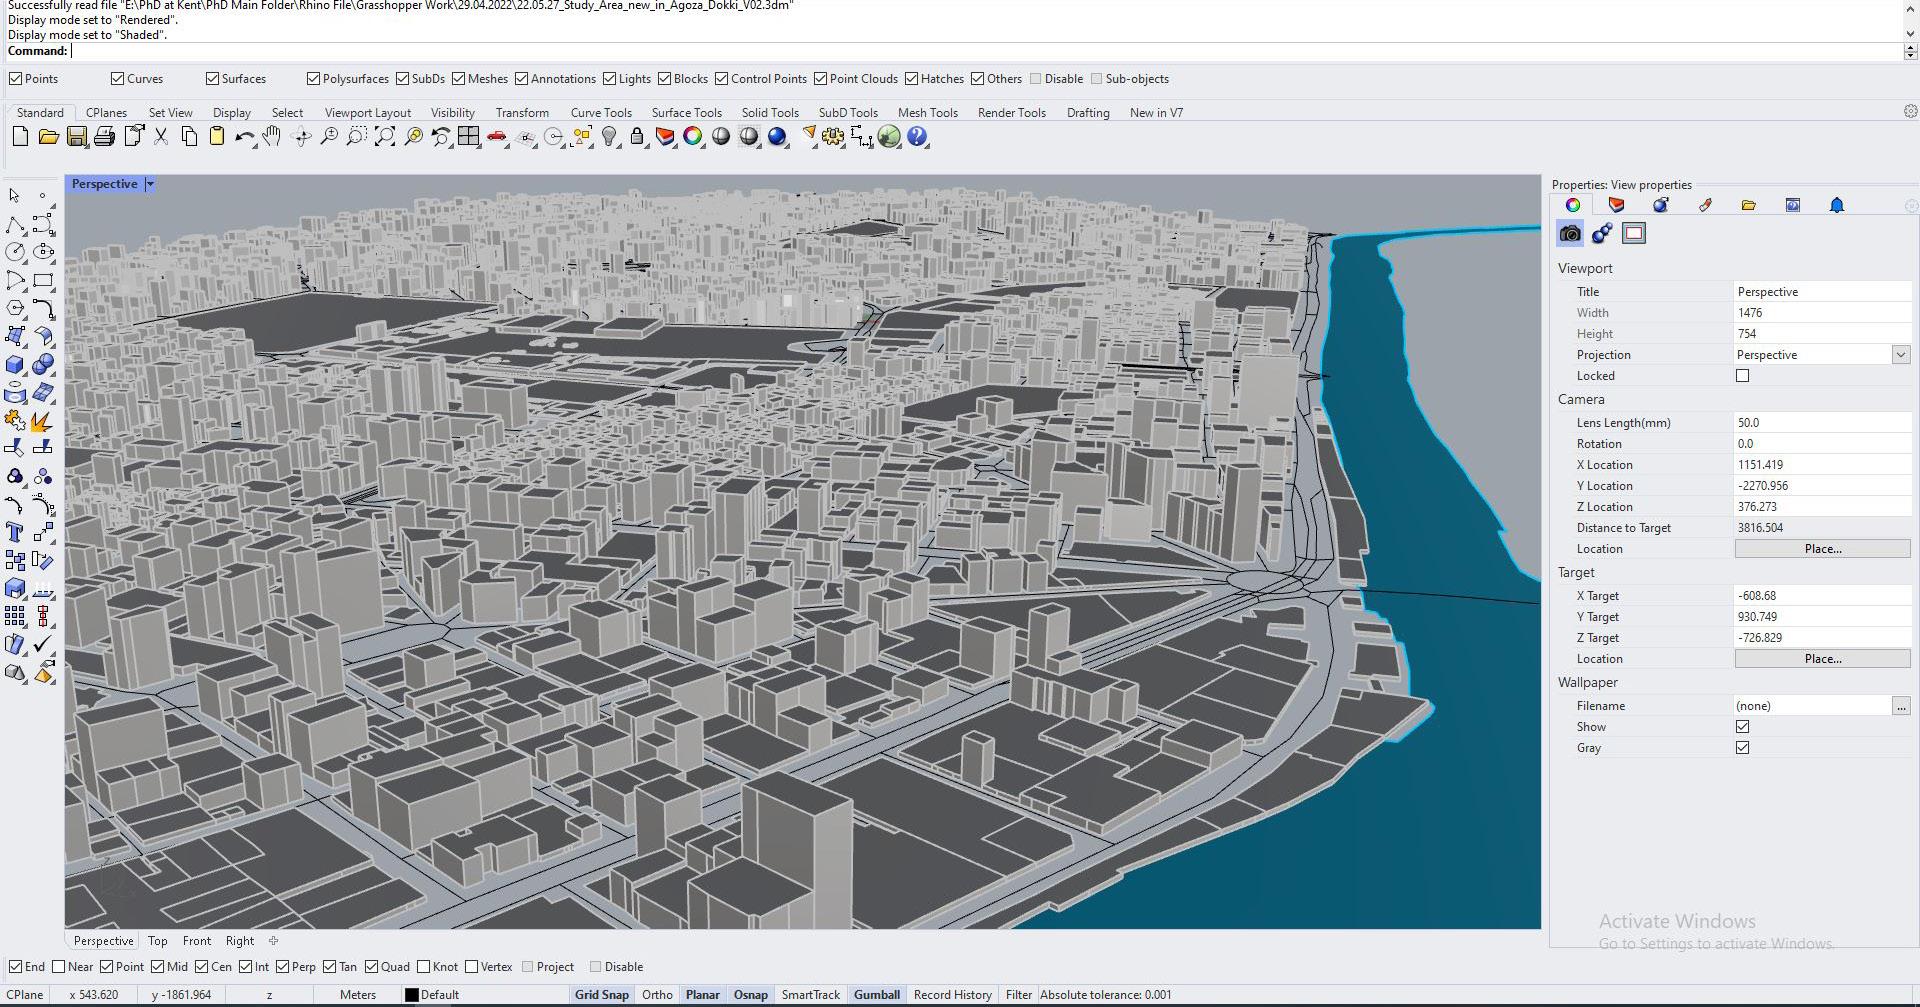Browse wallpaper filename with ellipsis button

(1900, 706)
